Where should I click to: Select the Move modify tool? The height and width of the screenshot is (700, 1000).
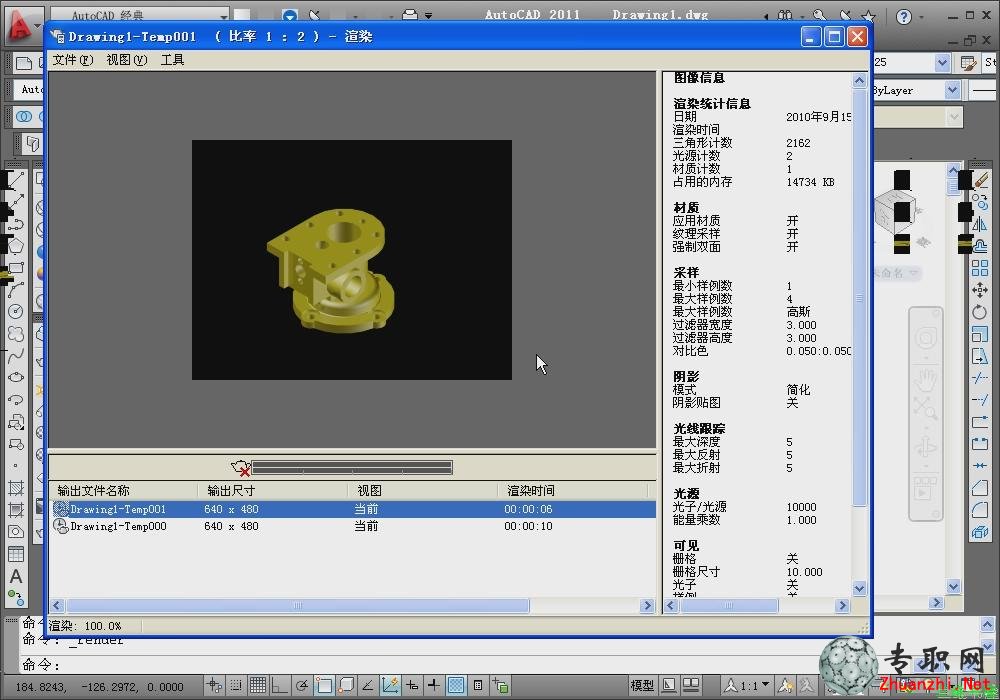tap(980, 290)
